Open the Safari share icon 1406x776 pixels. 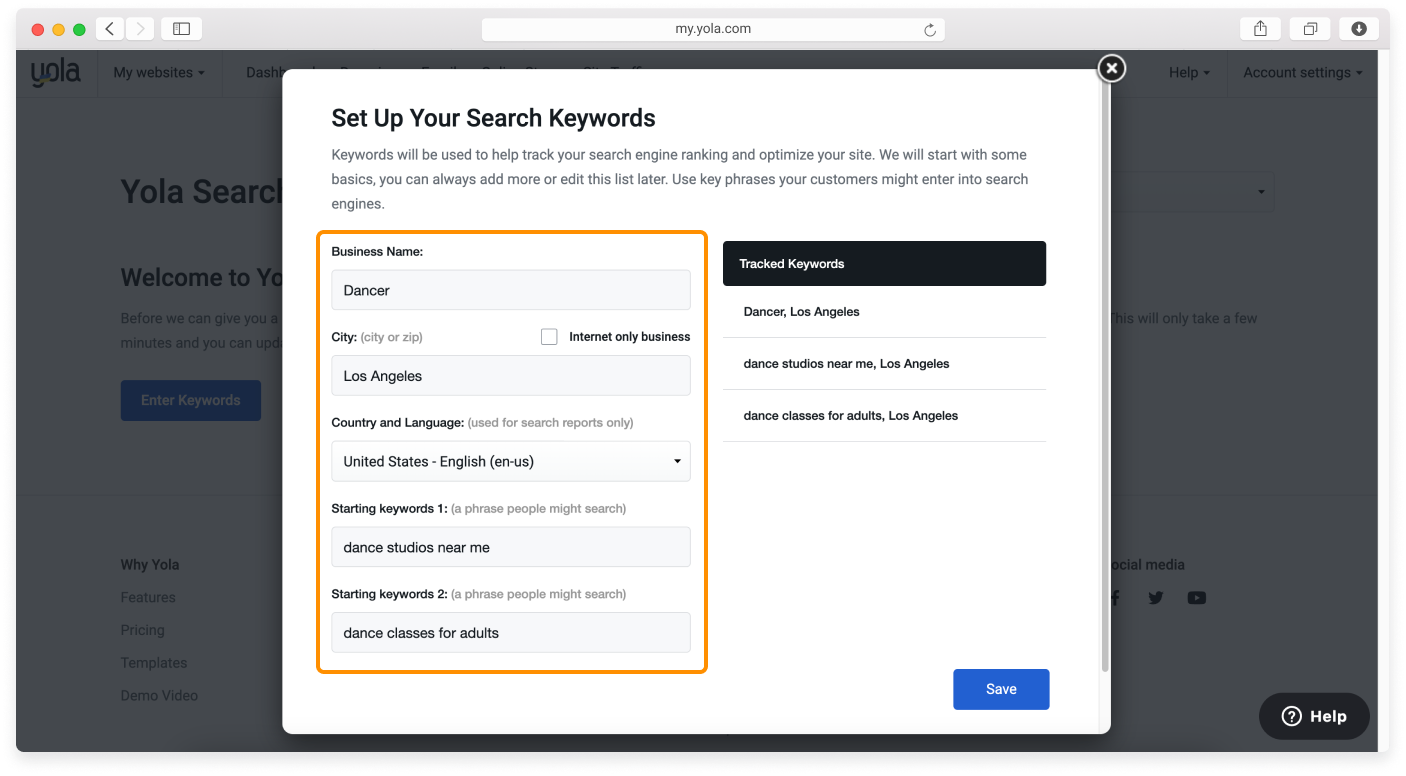tap(1260, 29)
